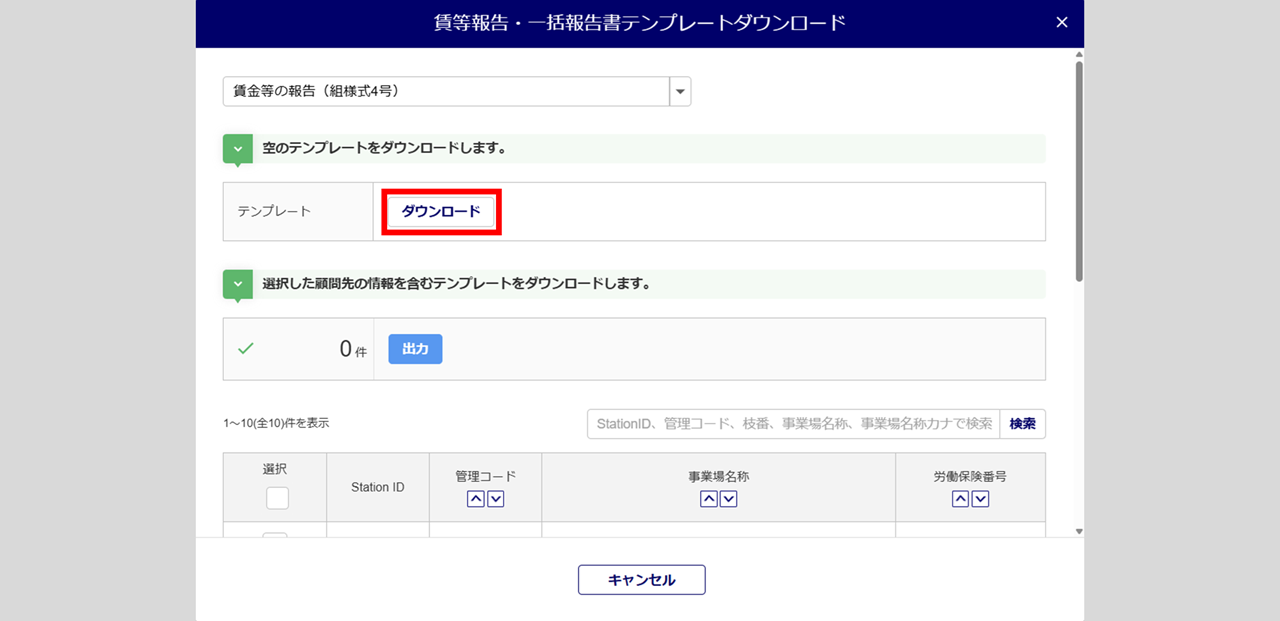The height and width of the screenshot is (621, 1280).
Task: Click the ダウンロード template button
Action: [x=441, y=212]
